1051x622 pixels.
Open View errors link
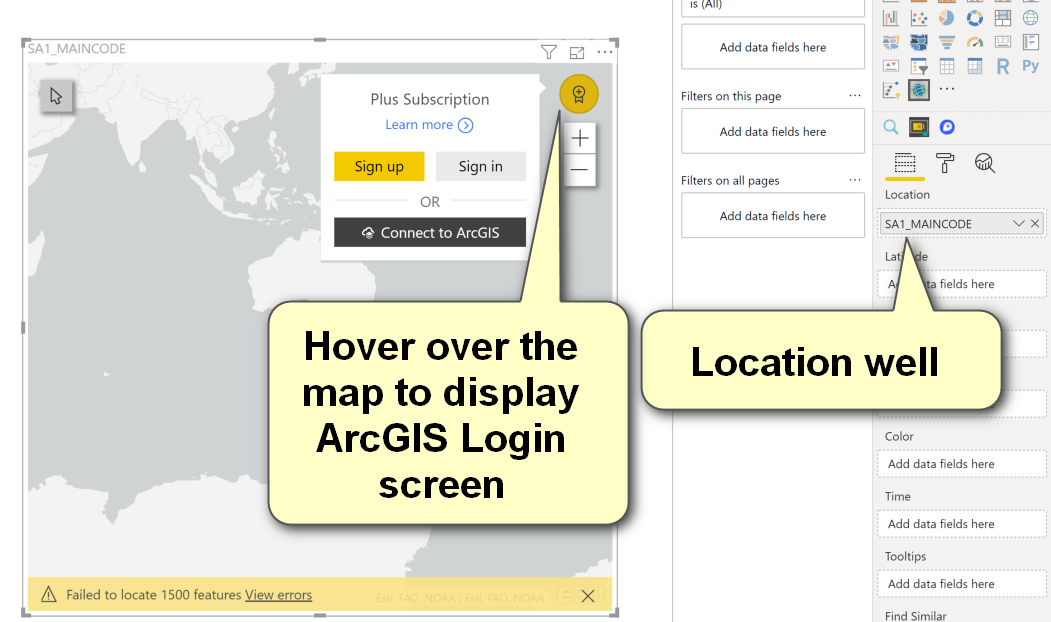coord(278,595)
